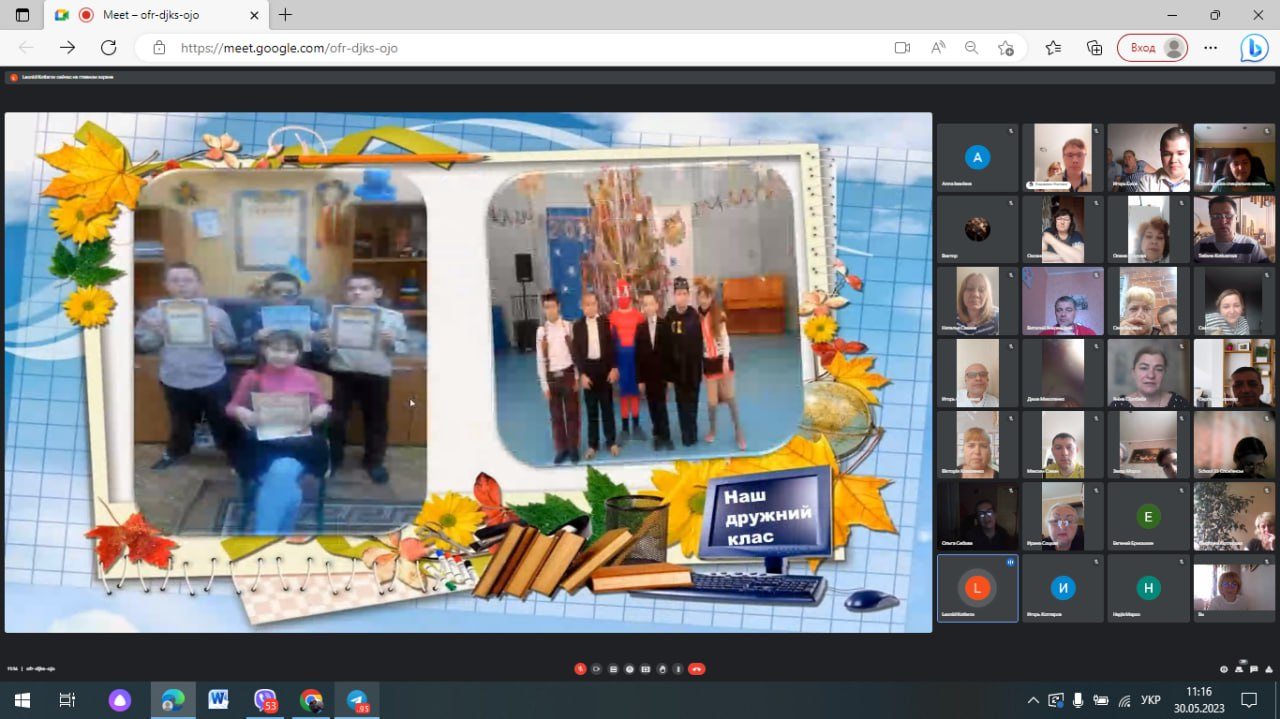
Task: Open the chat panel icon
Action: tap(1254, 670)
